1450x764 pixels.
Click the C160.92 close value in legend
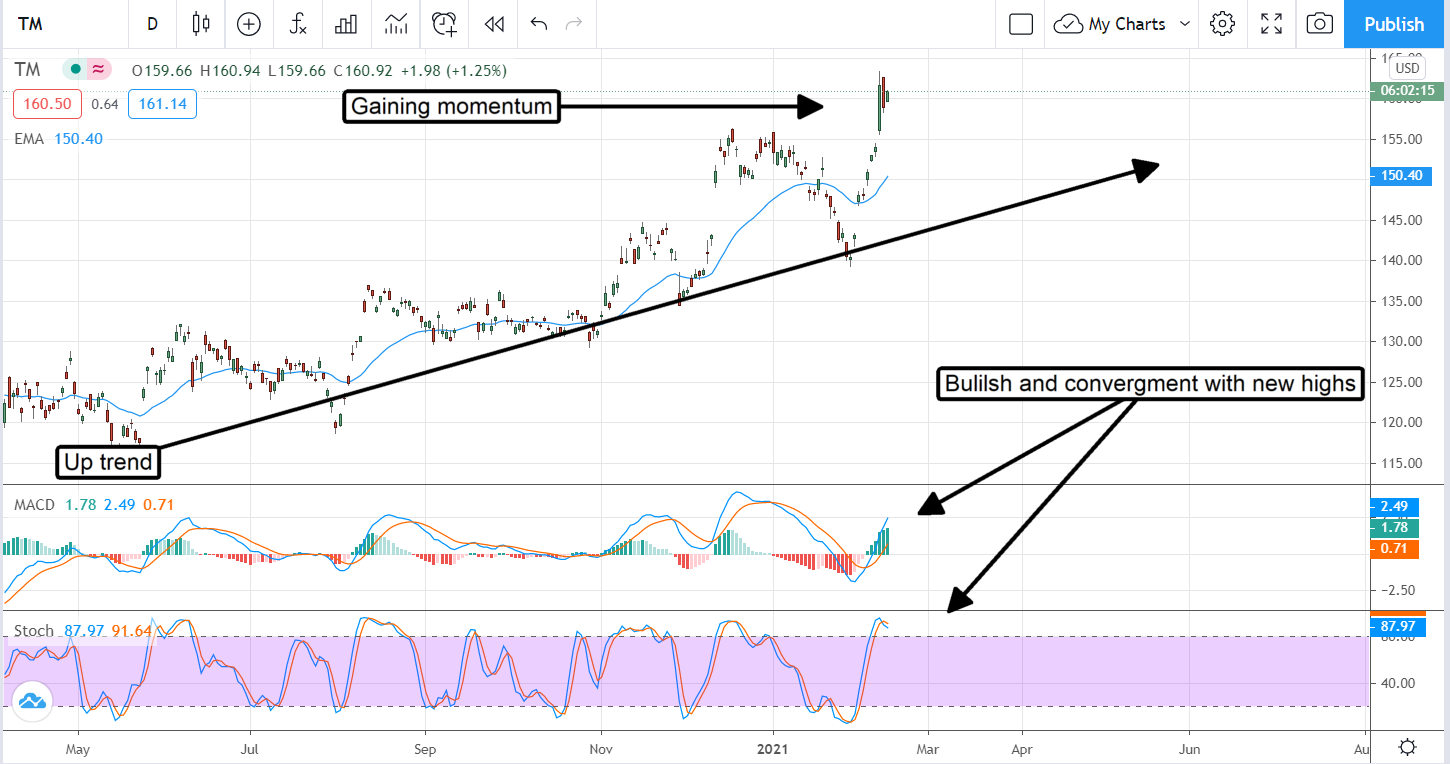pyautogui.click(x=363, y=70)
